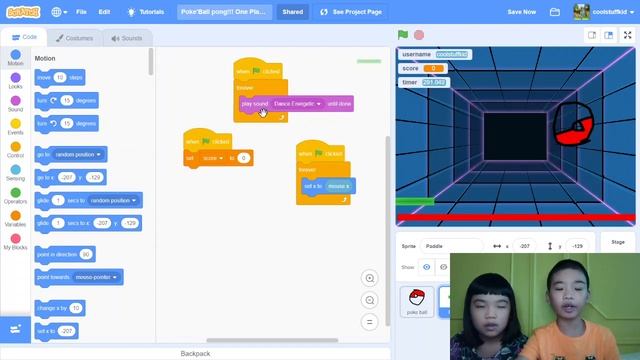
Task: Click change x by 10 block
Action: (60, 308)
